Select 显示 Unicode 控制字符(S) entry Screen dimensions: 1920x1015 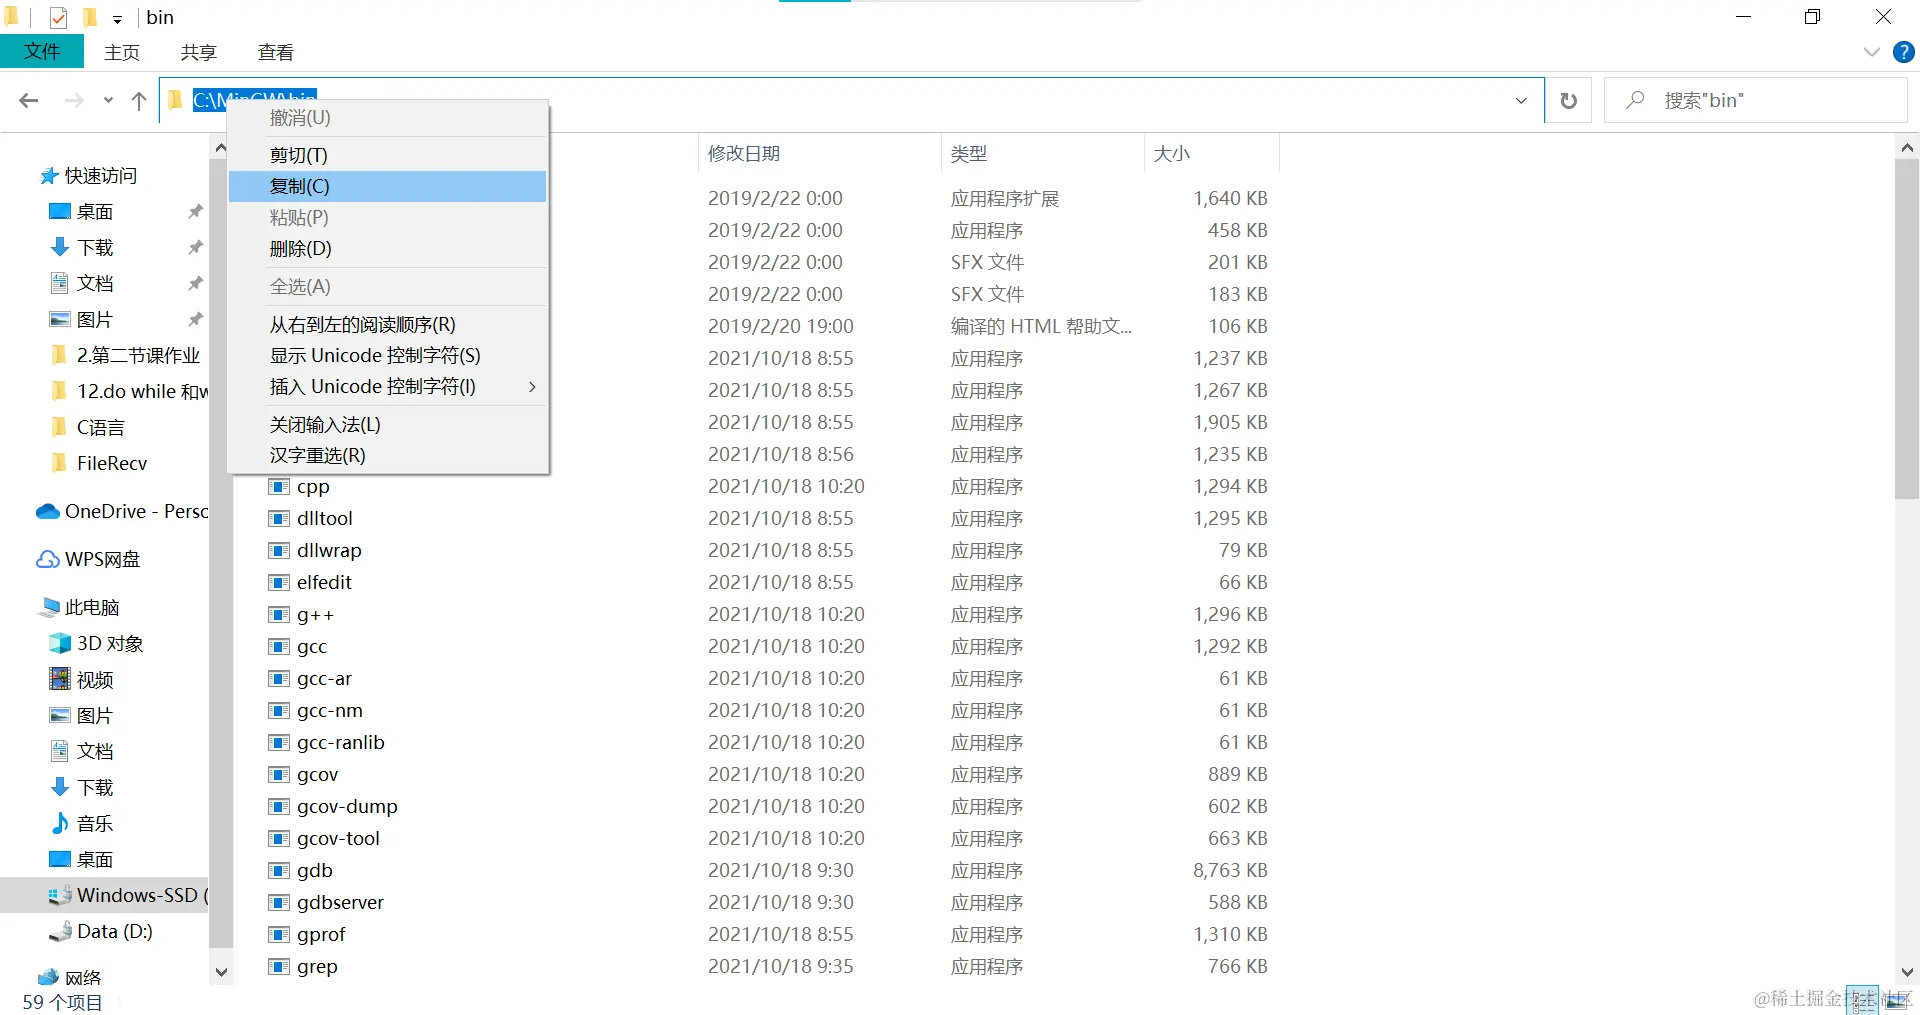click(x=388, y=356)
